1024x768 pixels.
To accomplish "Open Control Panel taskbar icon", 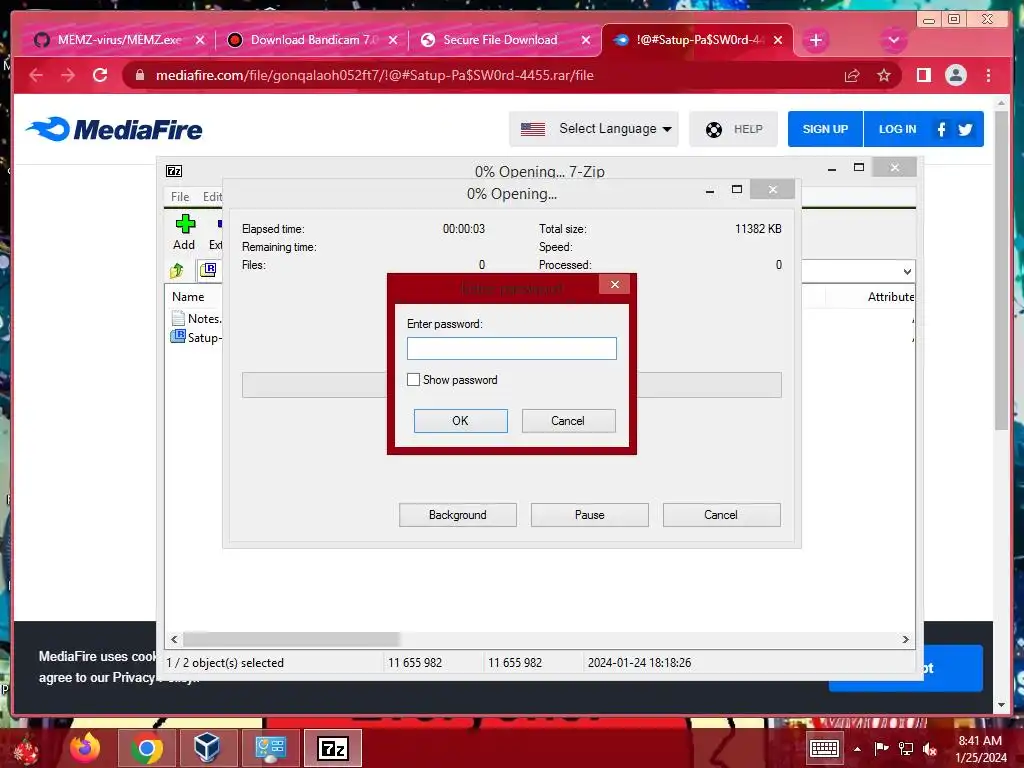I will pyautogui.click(x=270, y=748).
